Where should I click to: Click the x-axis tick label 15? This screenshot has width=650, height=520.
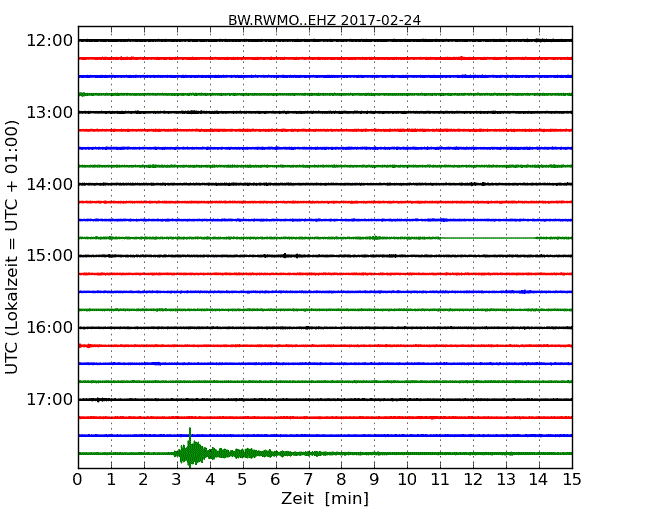(x=572, y=480)
